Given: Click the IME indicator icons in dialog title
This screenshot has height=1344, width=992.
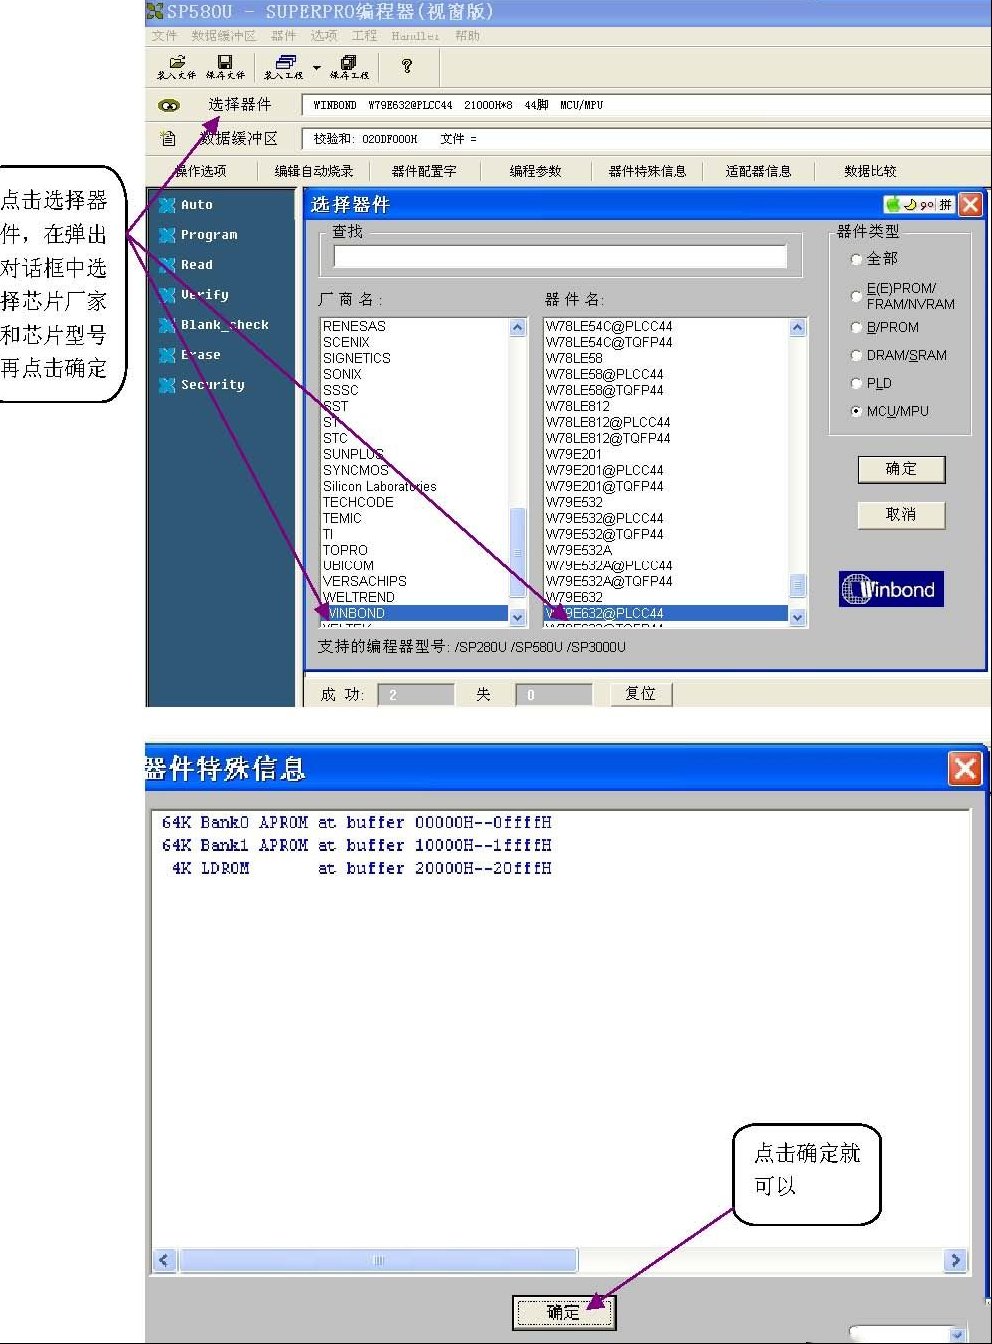Looking at the screenshot, I should 919,204.
